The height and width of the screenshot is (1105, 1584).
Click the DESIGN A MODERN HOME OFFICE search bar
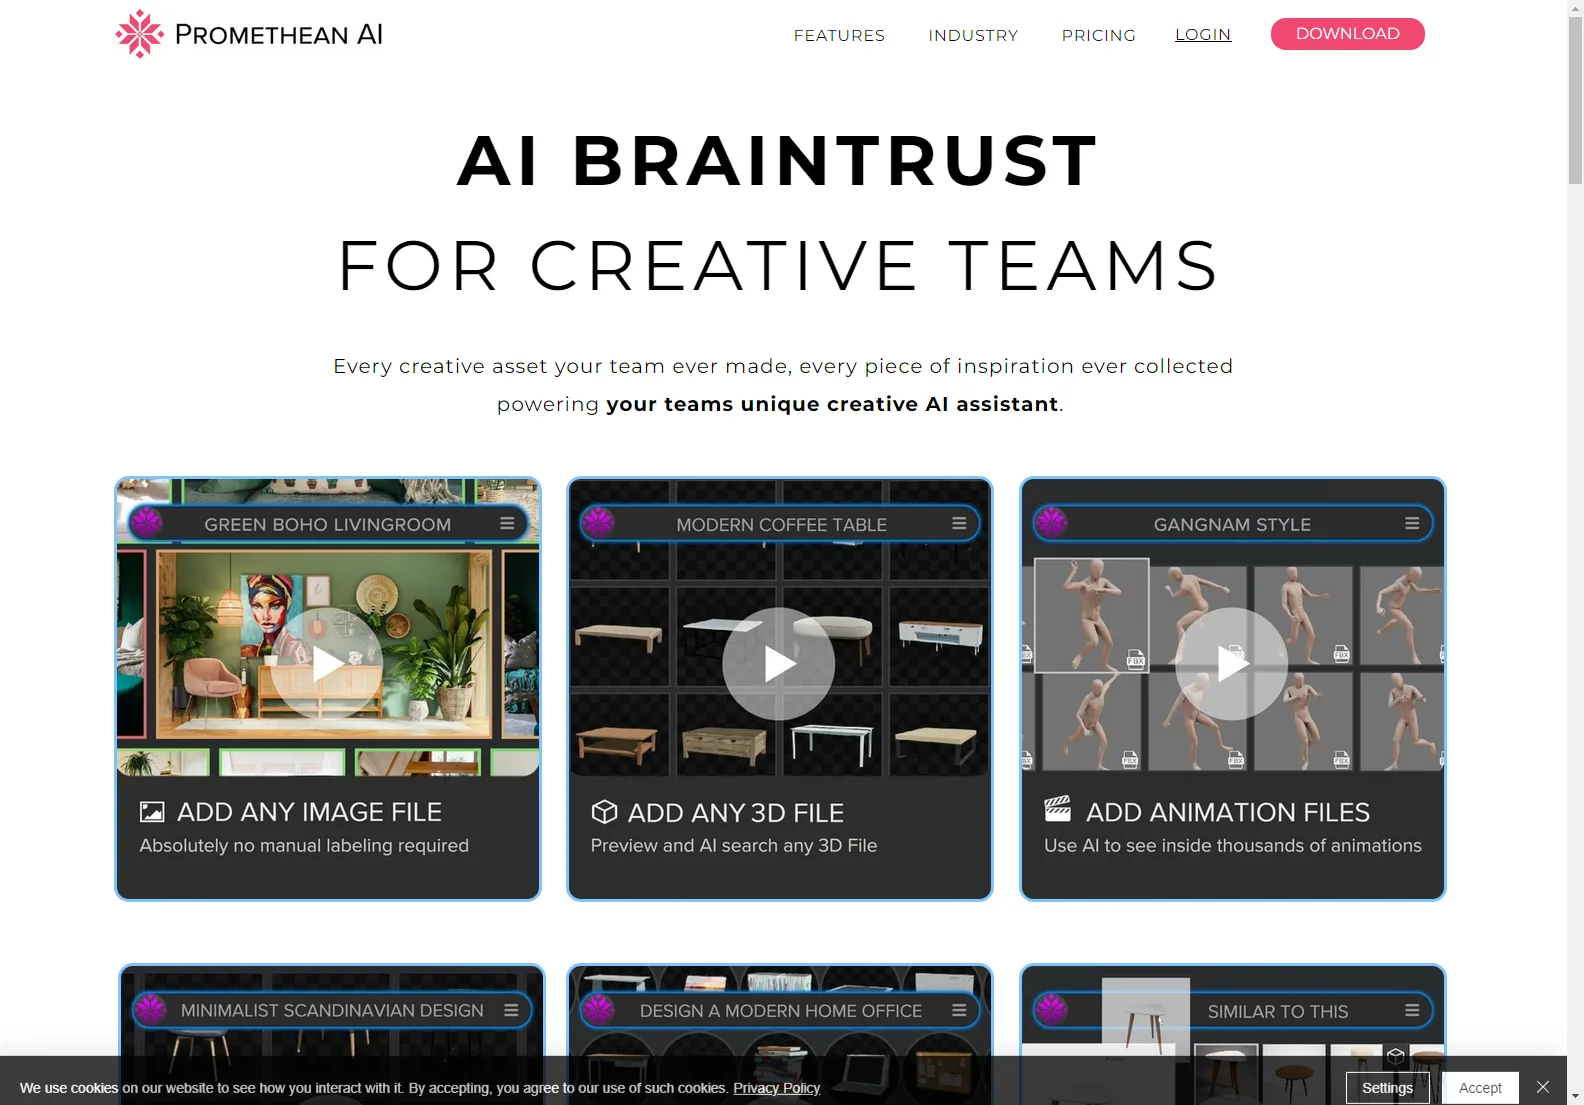pos(779,1010)
